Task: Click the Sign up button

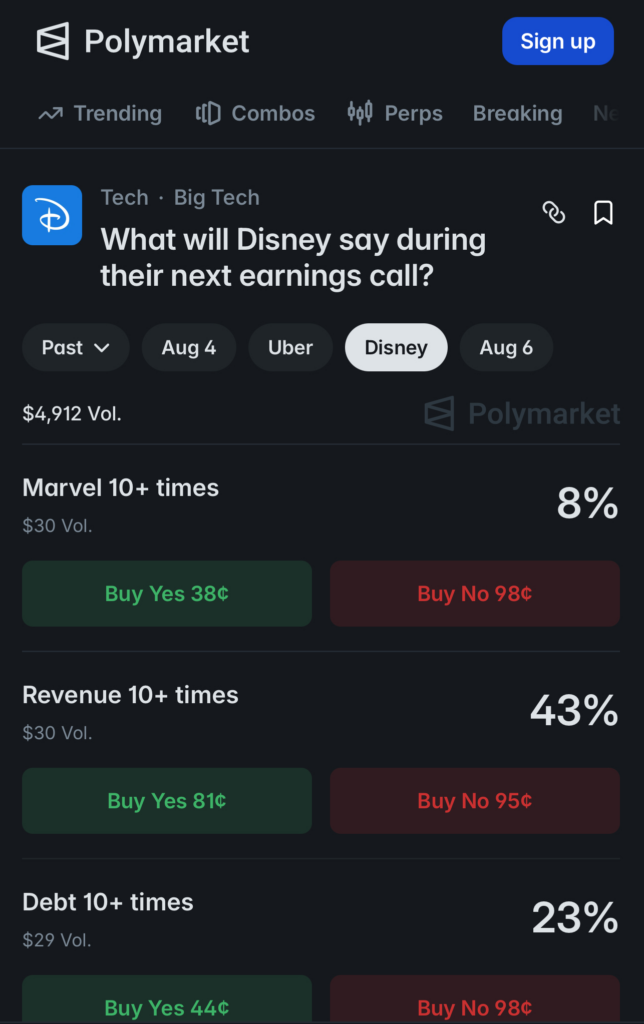Action: click(558, 41)
